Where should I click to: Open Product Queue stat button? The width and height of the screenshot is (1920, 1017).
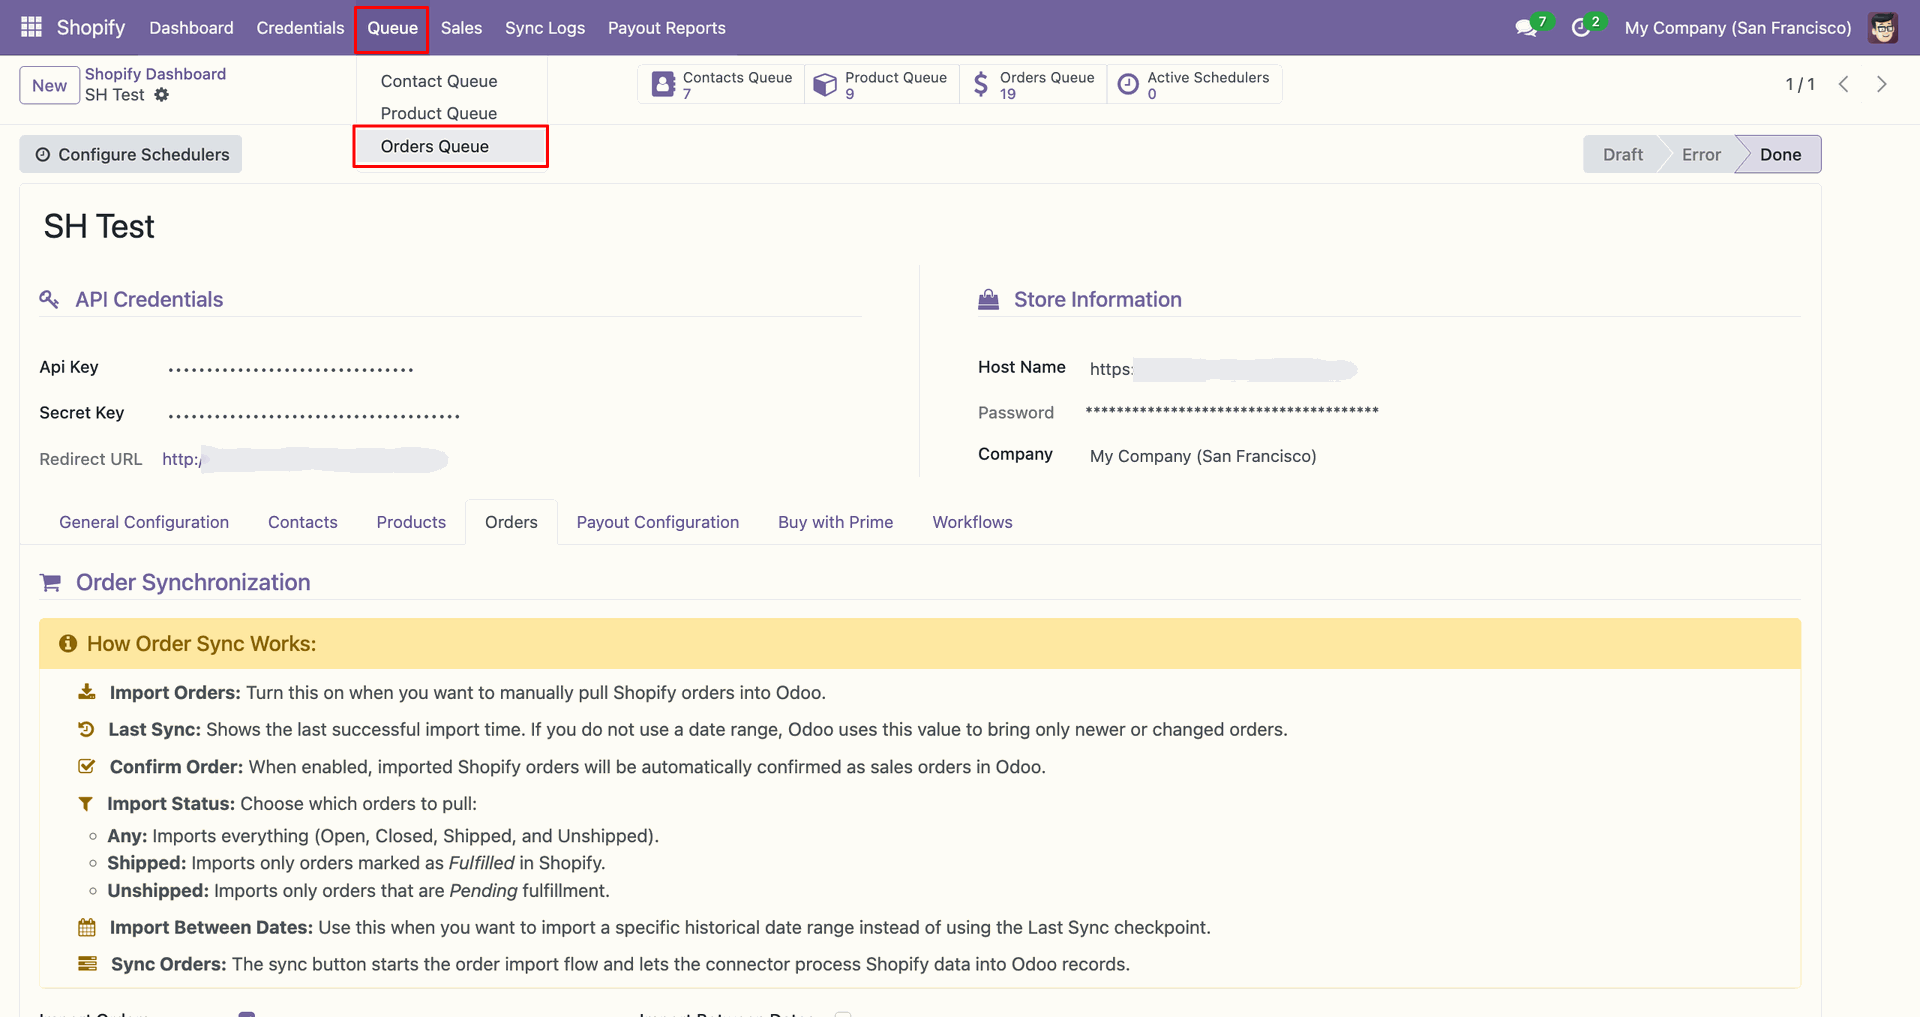tap(882, 84)
